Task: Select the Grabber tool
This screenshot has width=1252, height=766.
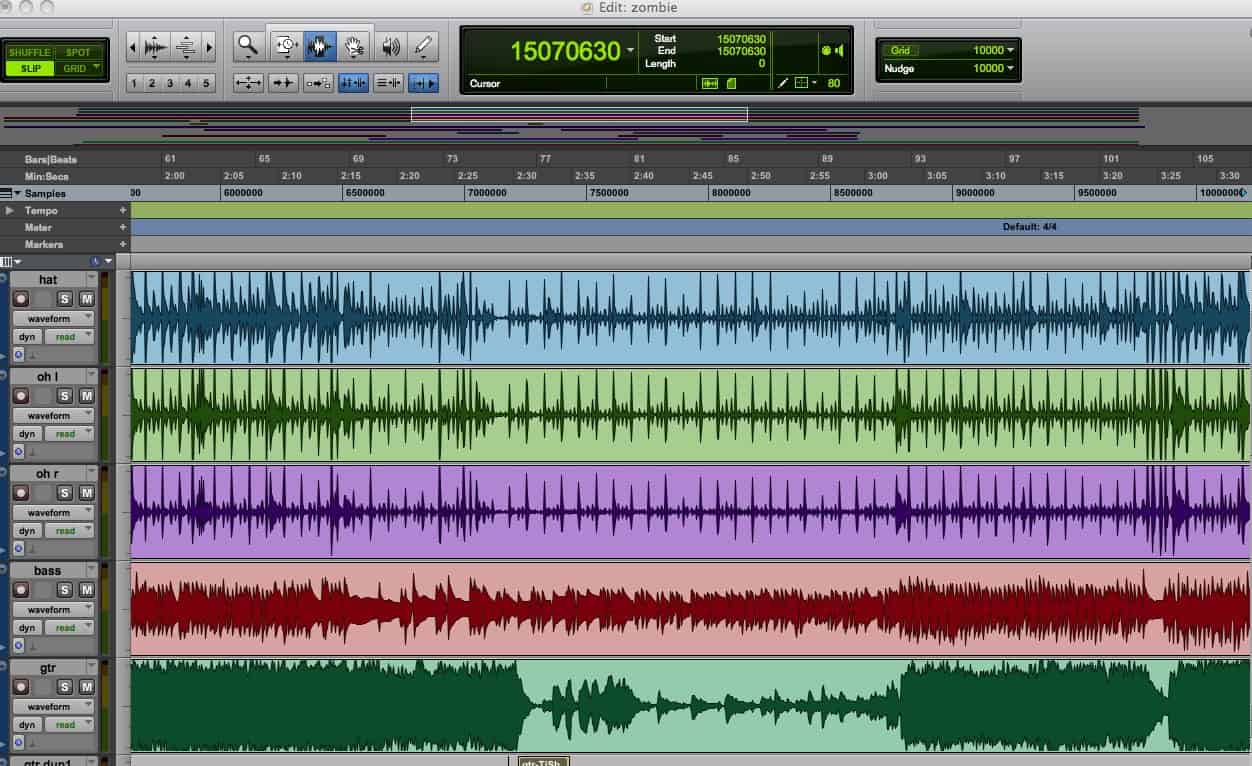Action: coord(352,47)
